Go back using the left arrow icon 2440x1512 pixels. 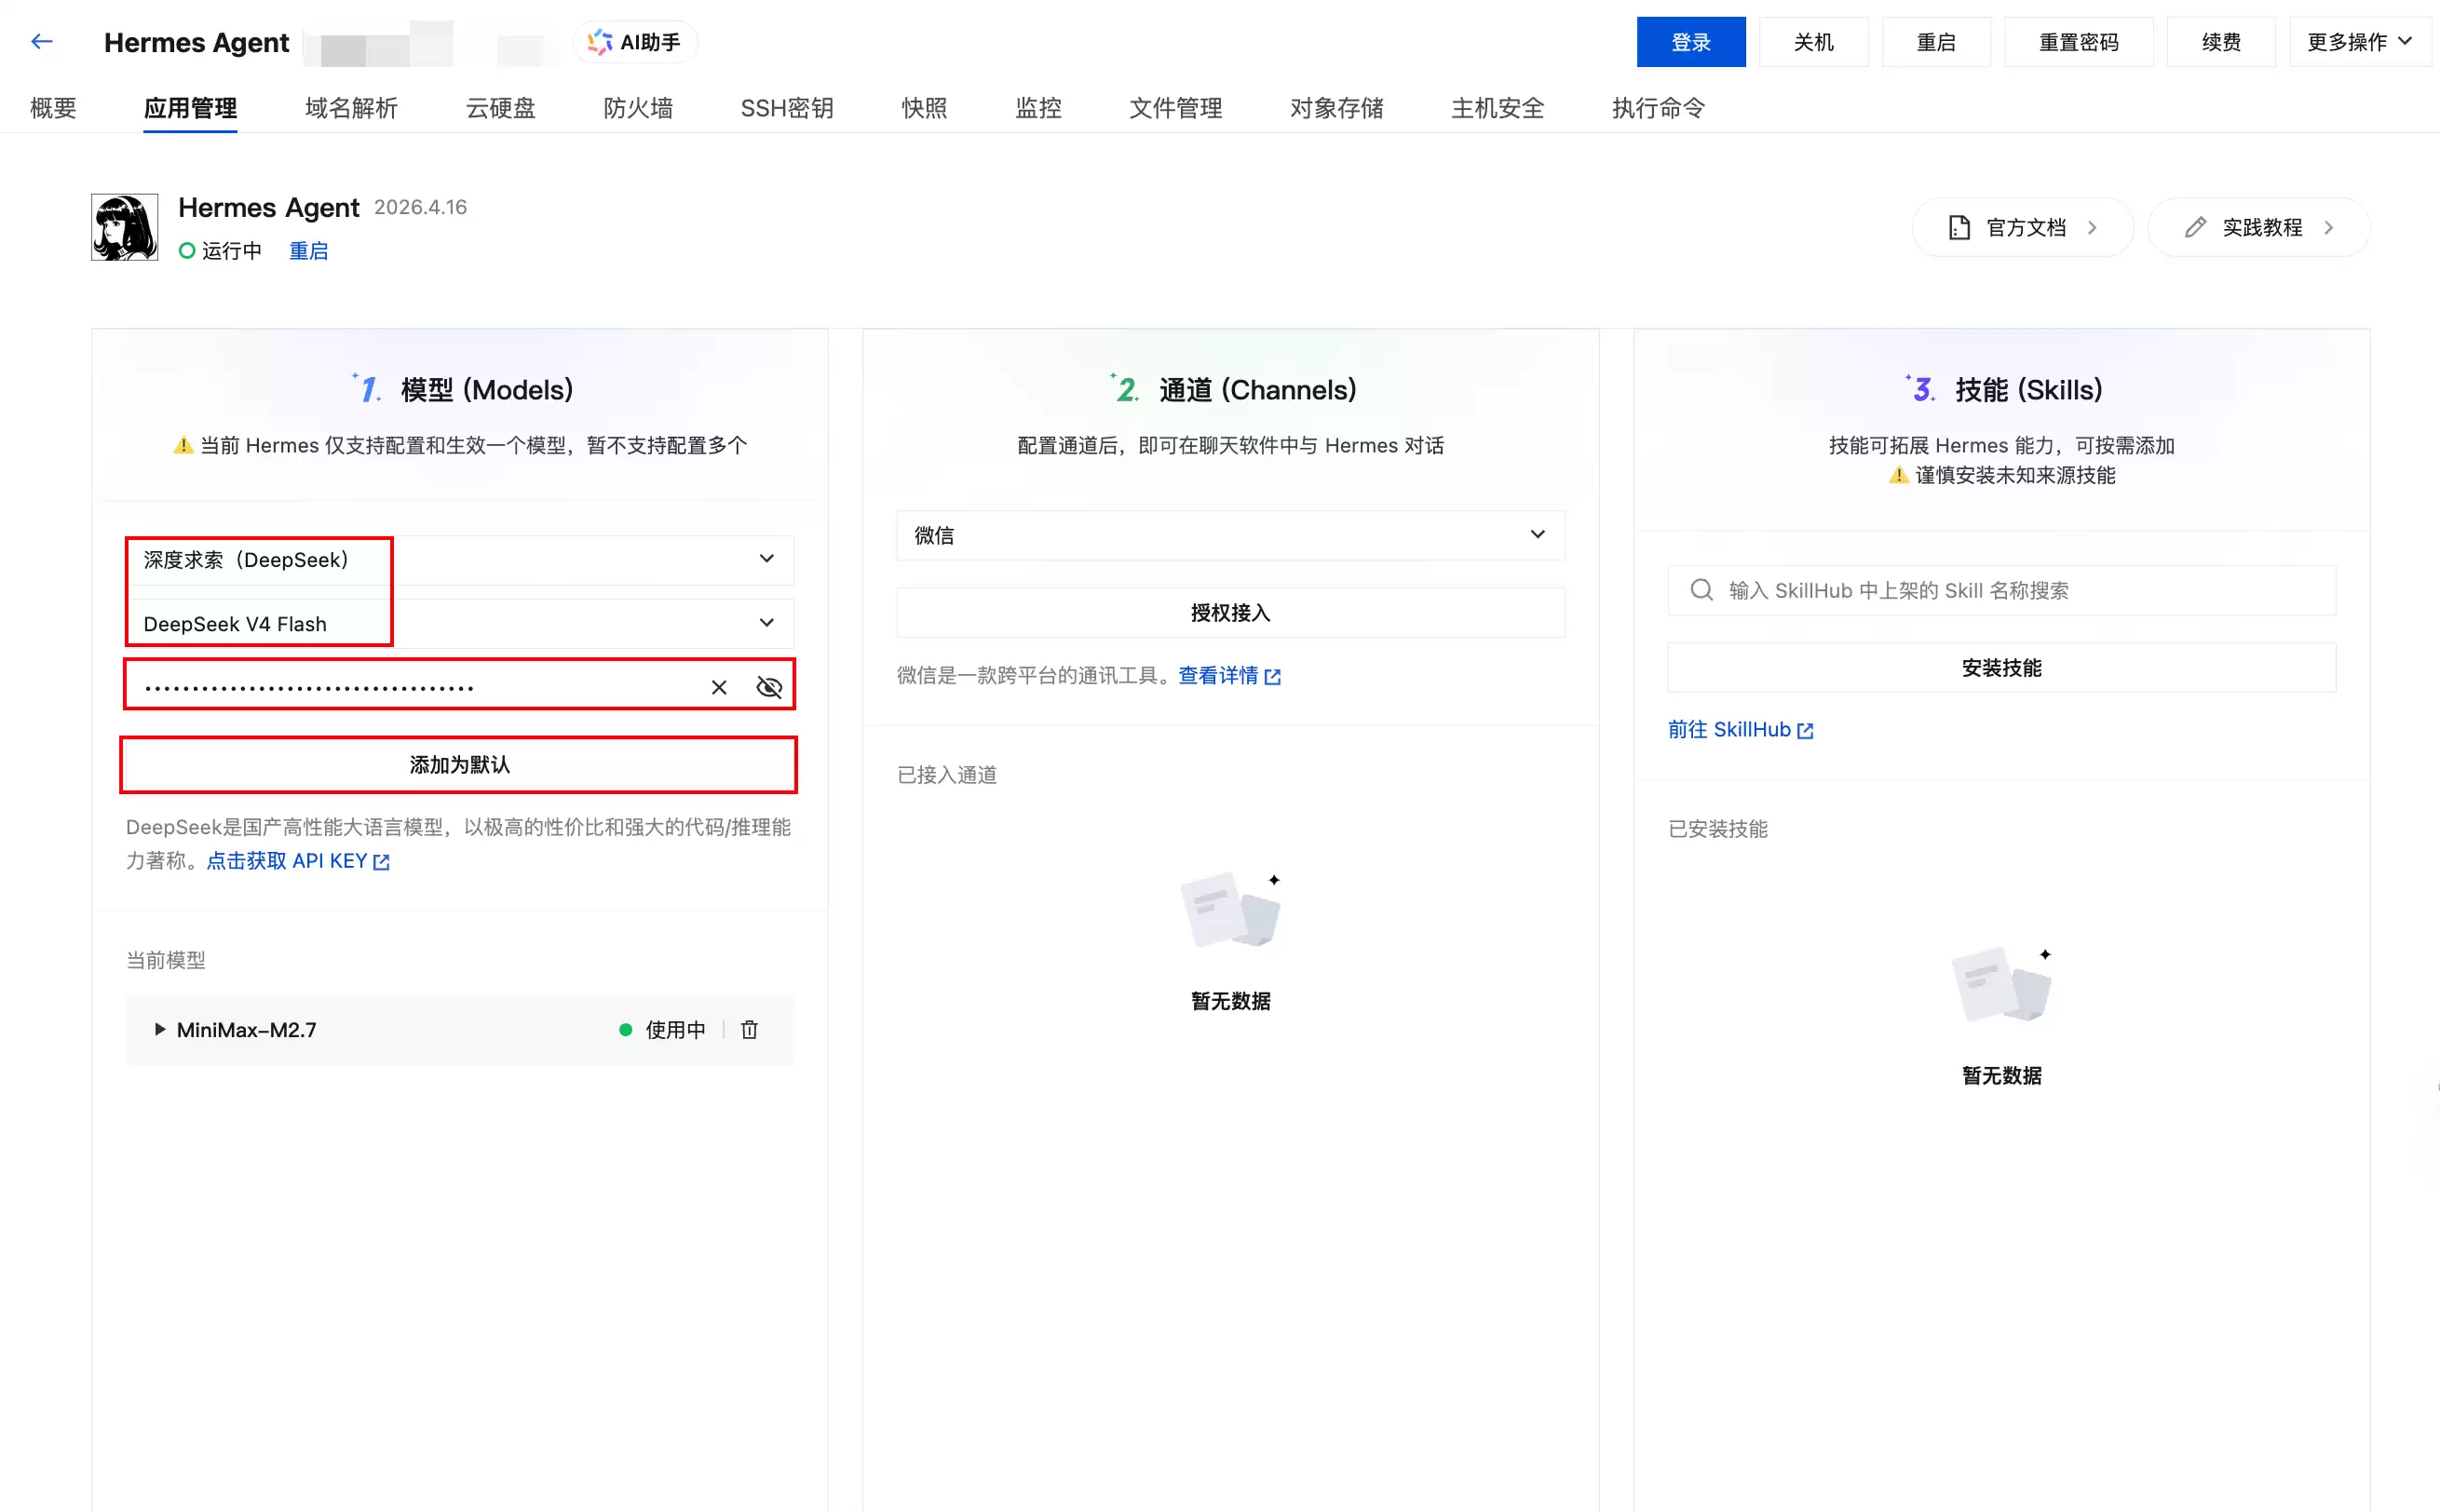[x=41, y=42]
